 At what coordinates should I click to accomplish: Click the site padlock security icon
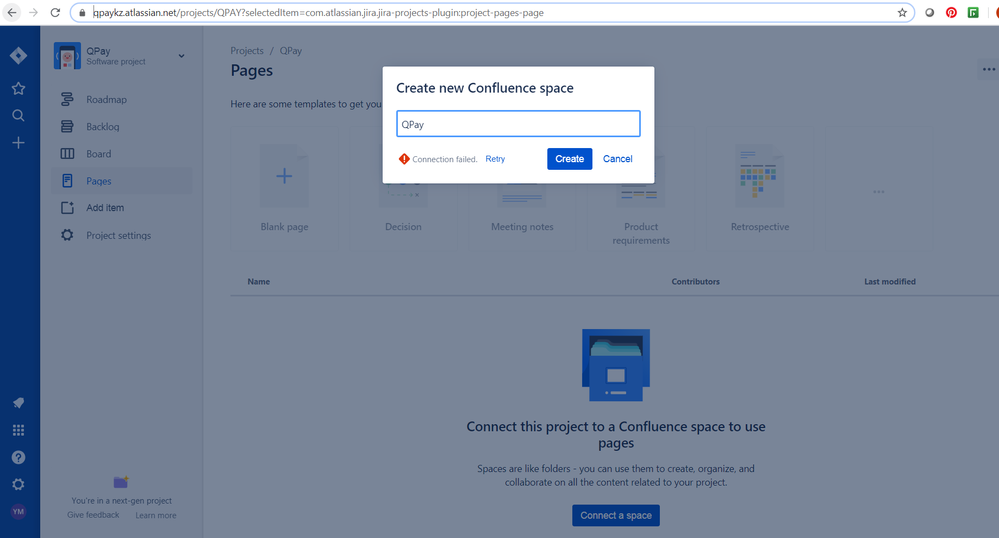82,13
